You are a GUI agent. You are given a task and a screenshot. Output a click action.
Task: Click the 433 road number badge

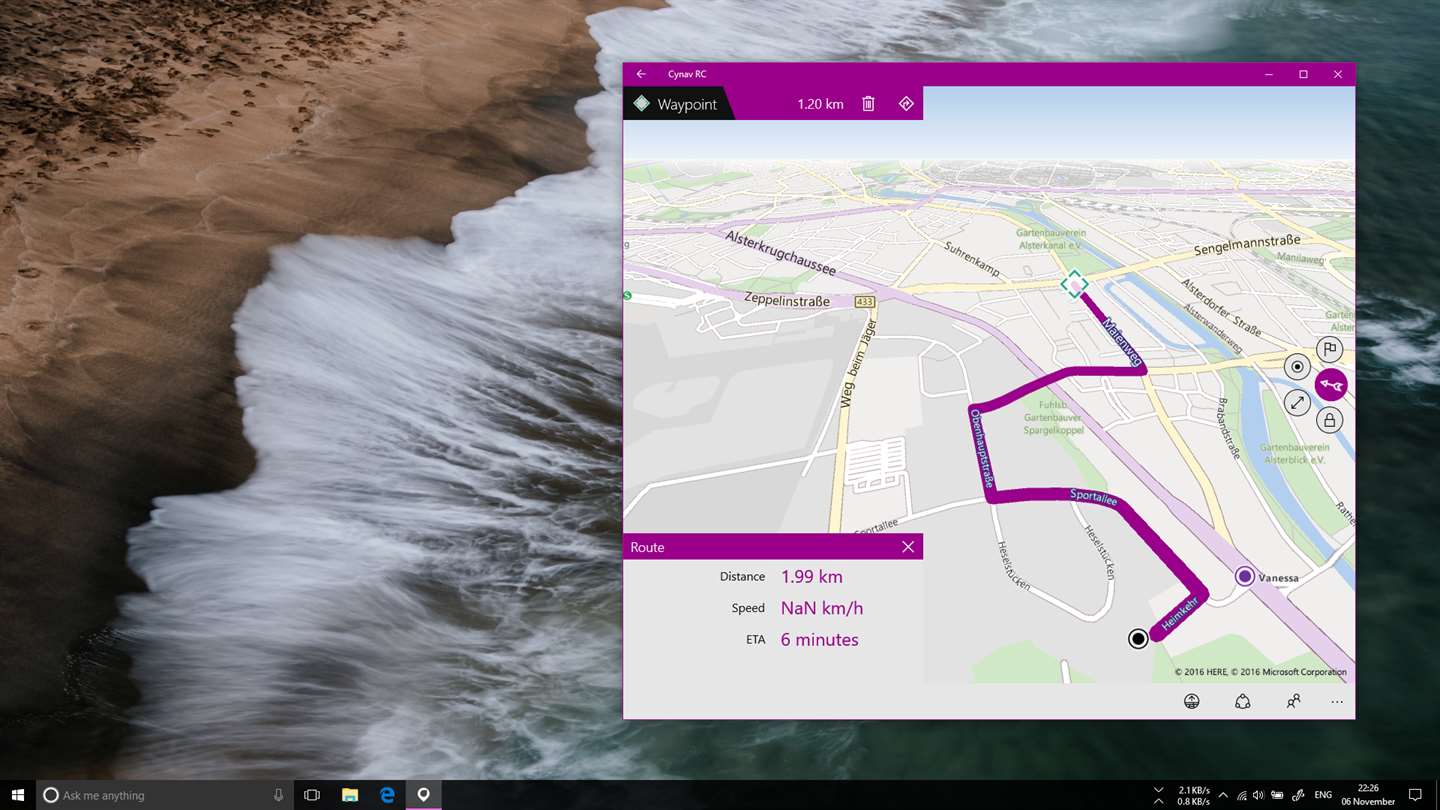[864, 301]
